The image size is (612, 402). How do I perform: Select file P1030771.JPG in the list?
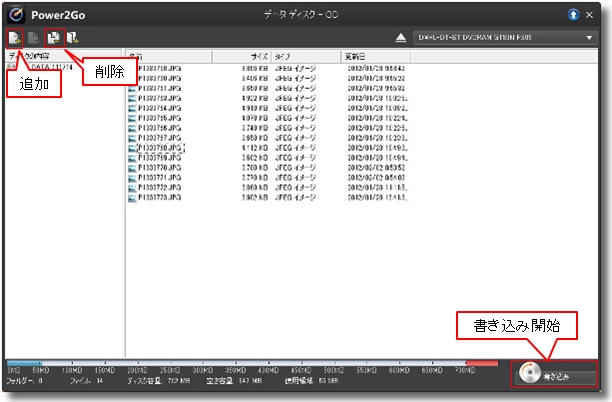coord(159,178)
